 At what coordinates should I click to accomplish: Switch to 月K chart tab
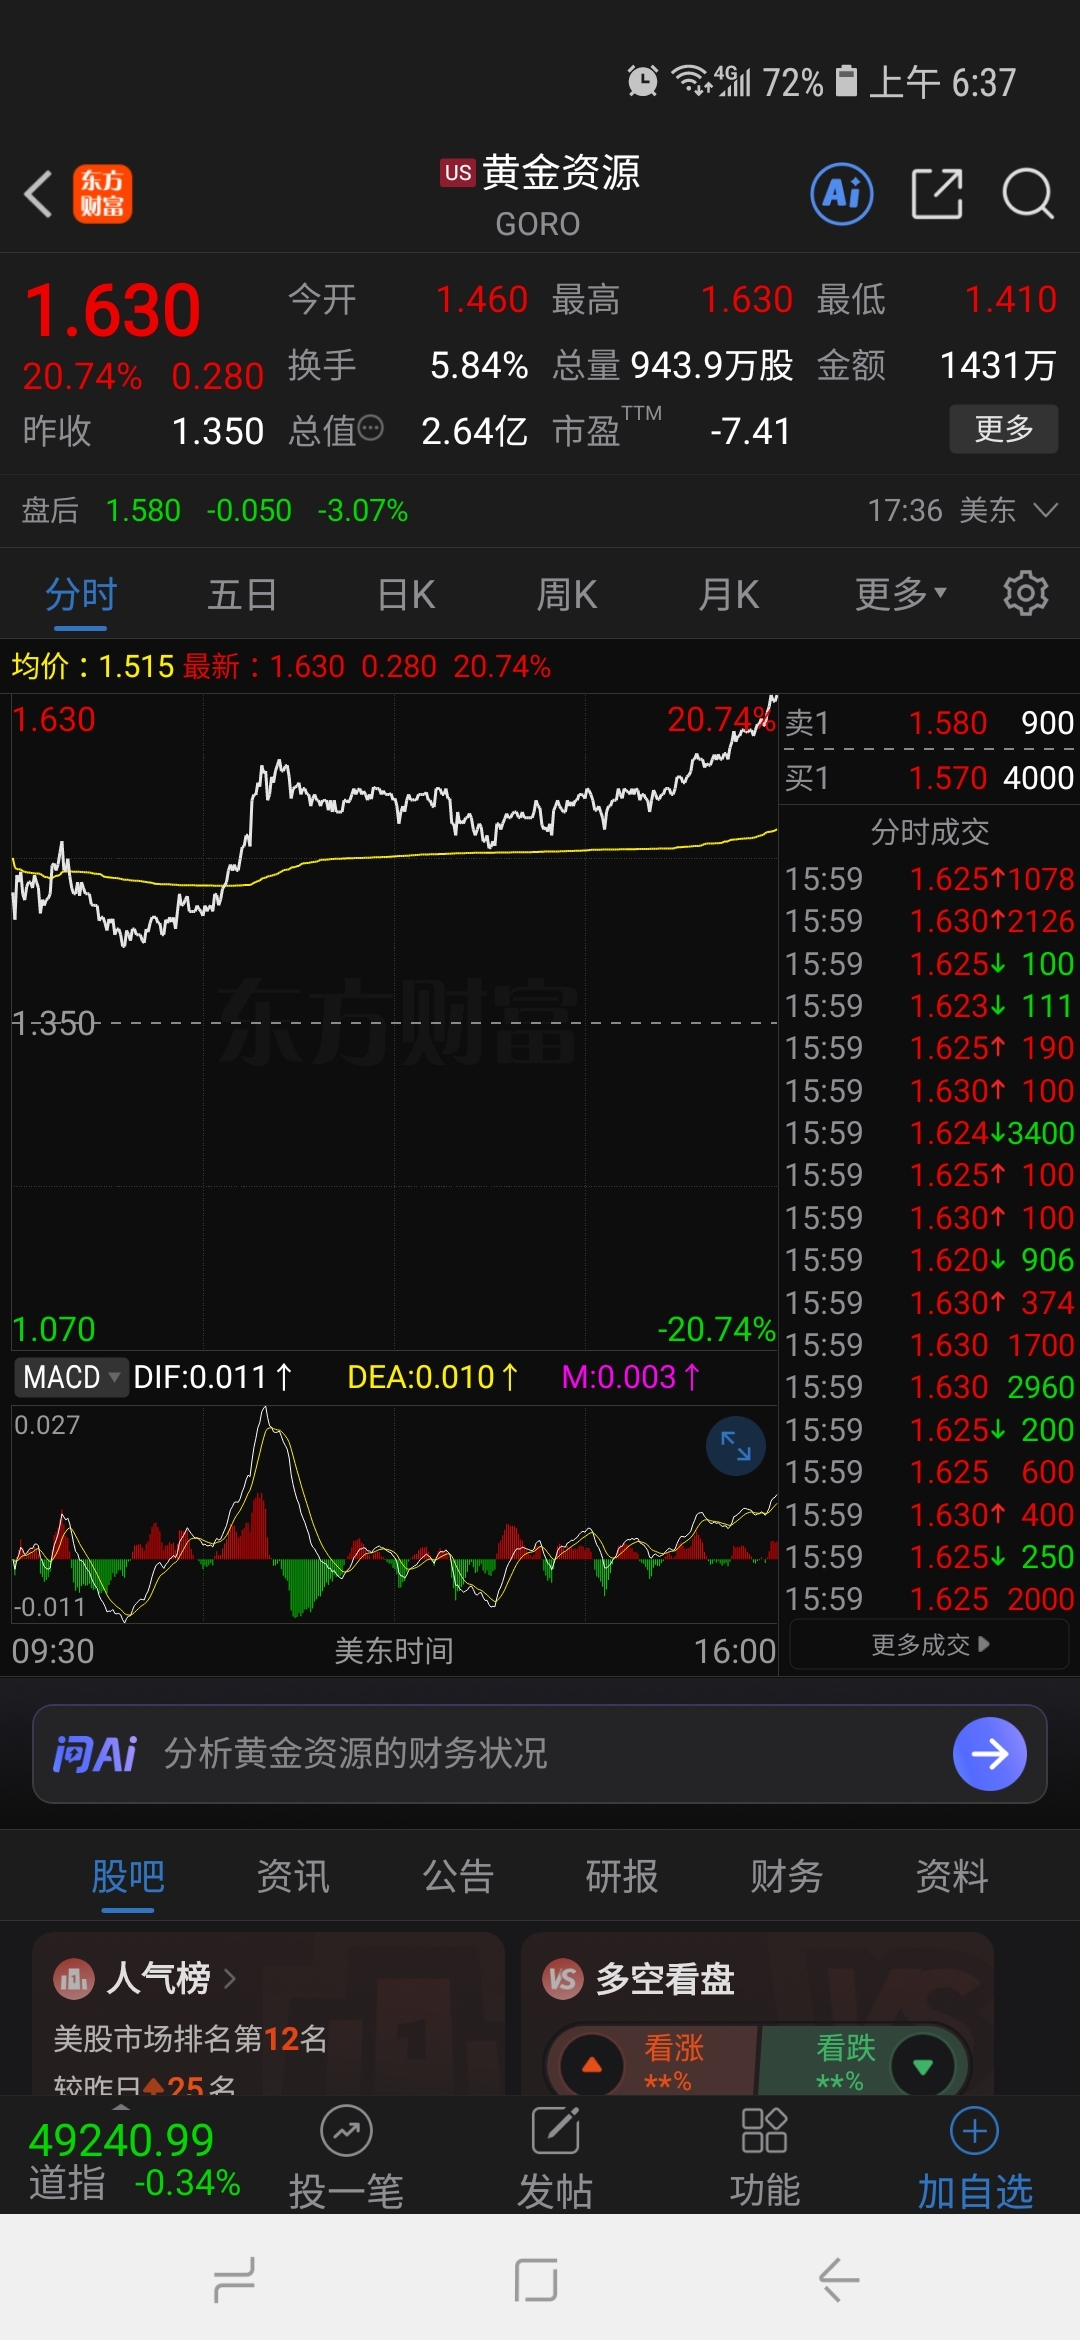729,594
